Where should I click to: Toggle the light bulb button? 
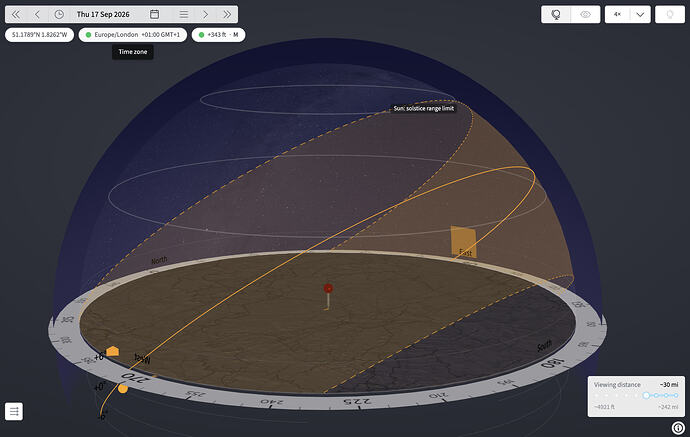pos(670,15)
